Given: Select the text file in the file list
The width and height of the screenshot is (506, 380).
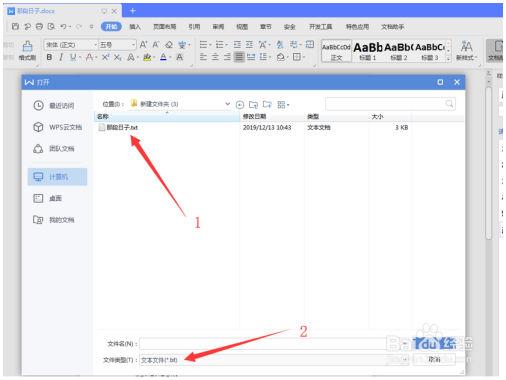Looking at the screenshot, I should click(x=118, y=127).
